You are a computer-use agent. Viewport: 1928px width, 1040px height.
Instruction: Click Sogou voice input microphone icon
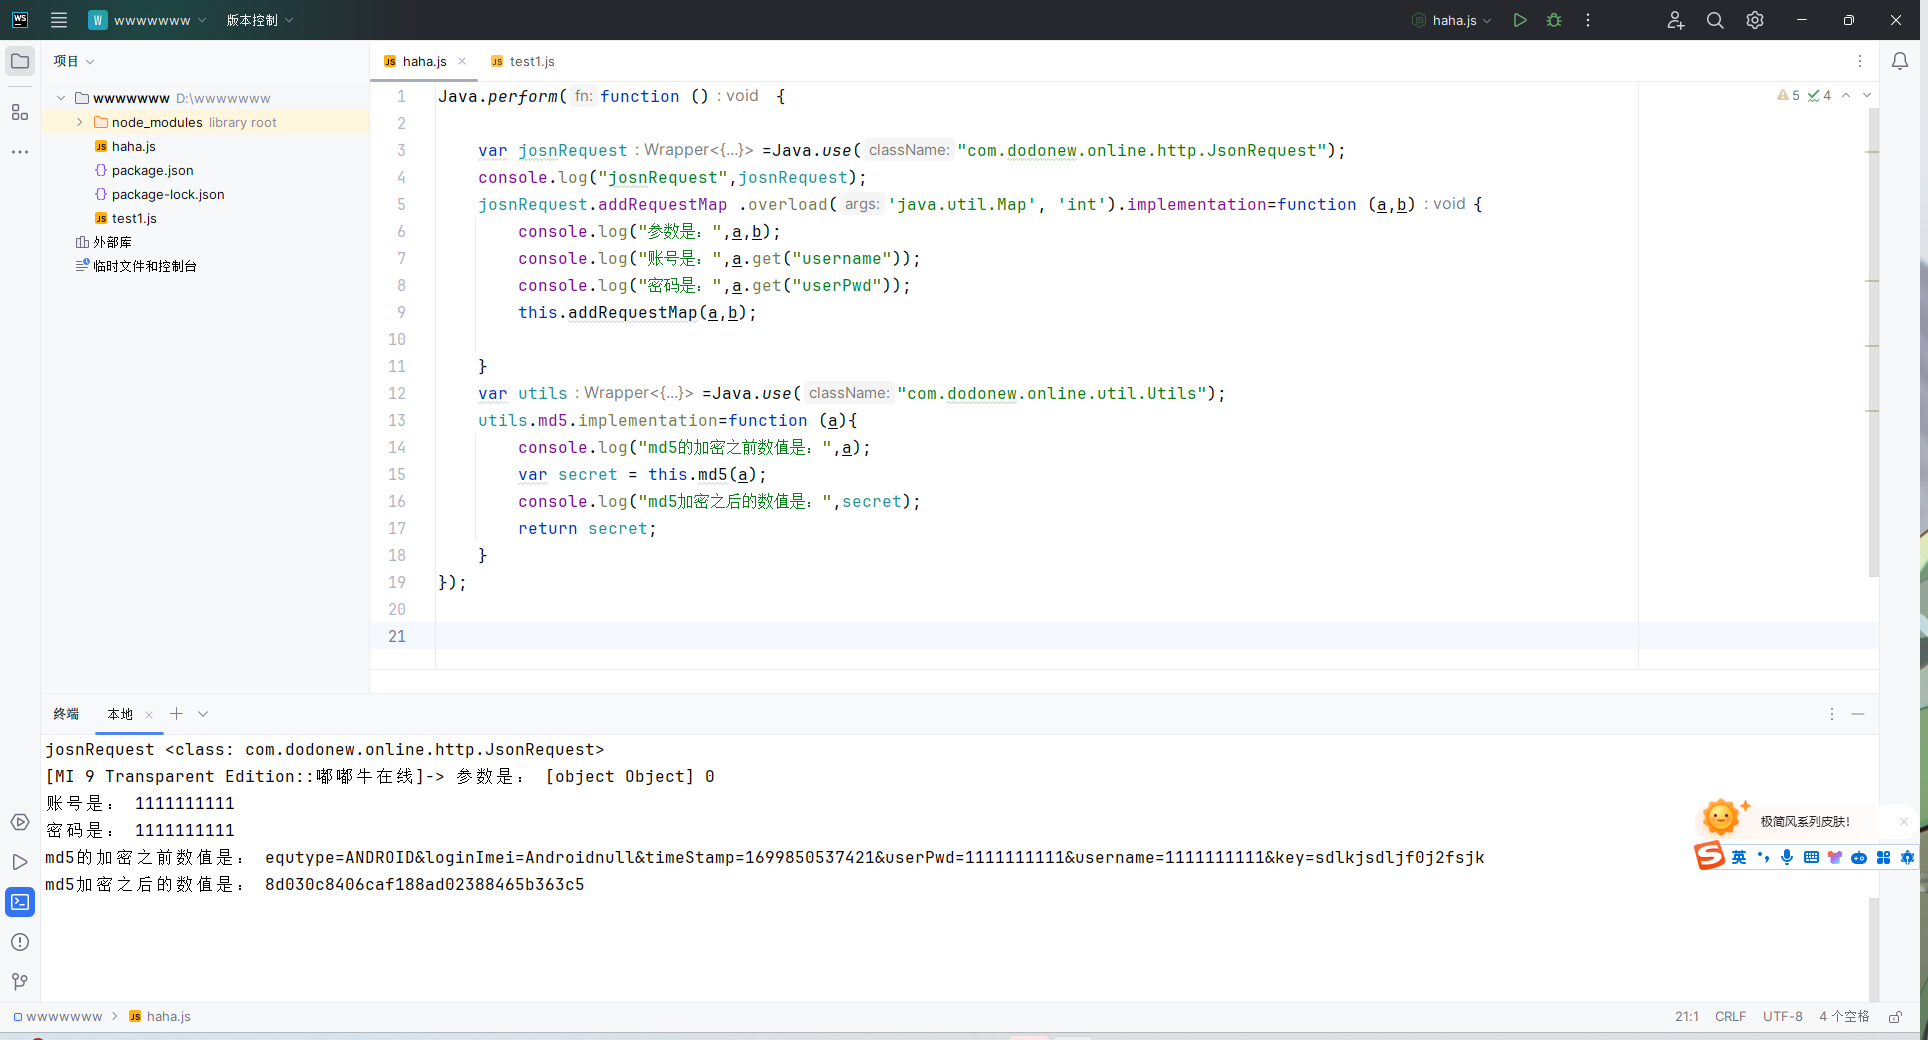pyautogui.click(x=1787, y=857)
